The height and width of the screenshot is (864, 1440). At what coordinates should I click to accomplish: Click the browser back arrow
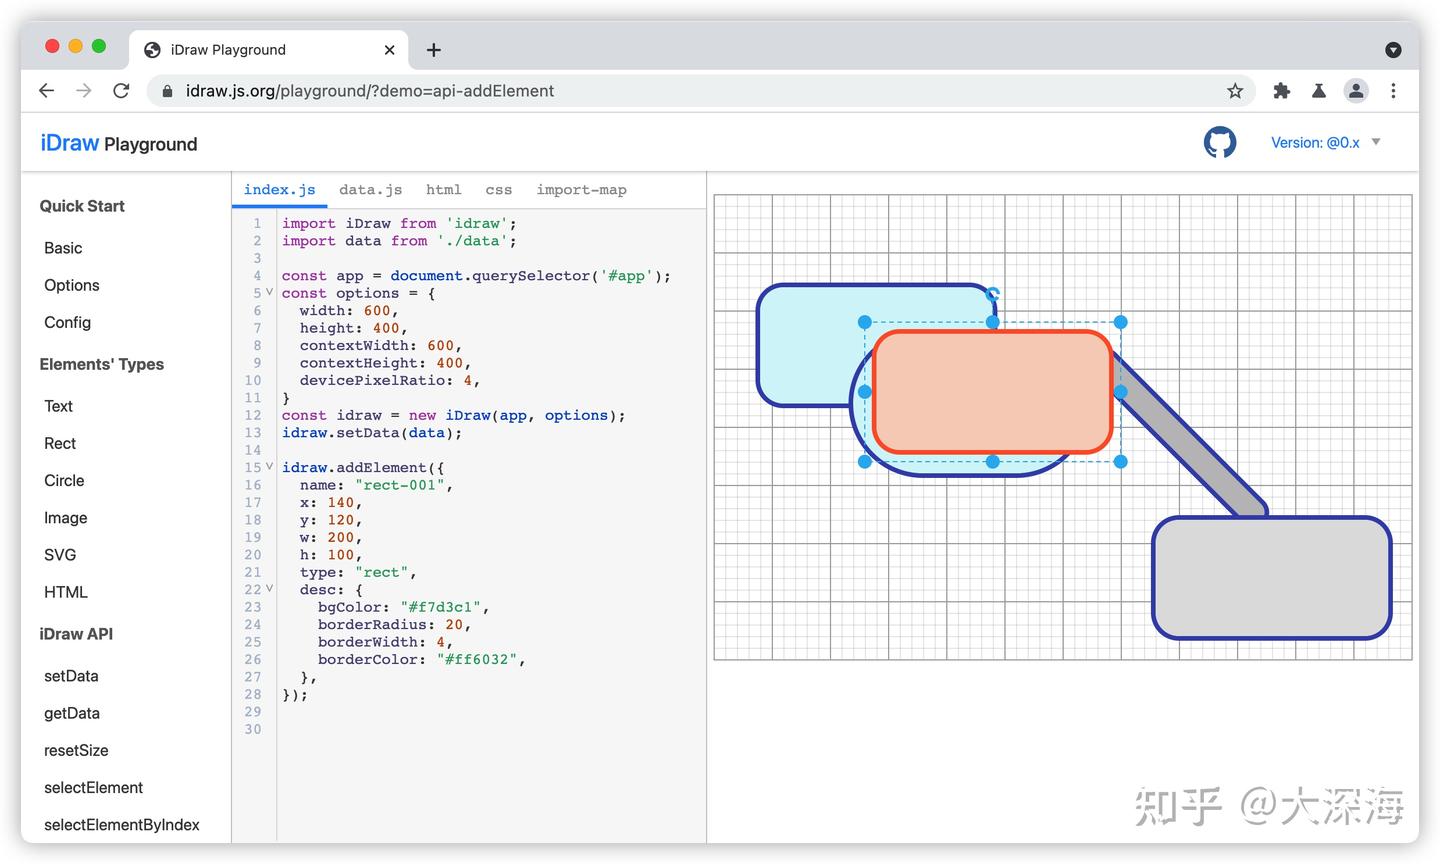(47, 91)
